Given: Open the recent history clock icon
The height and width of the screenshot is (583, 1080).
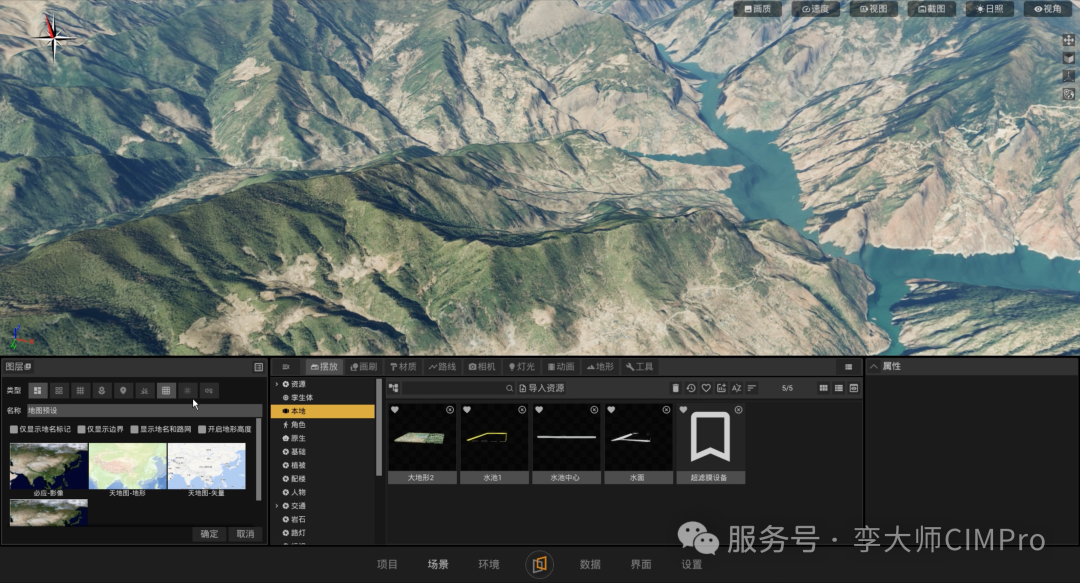Looking at the screenshot, I should coord(691,388).
